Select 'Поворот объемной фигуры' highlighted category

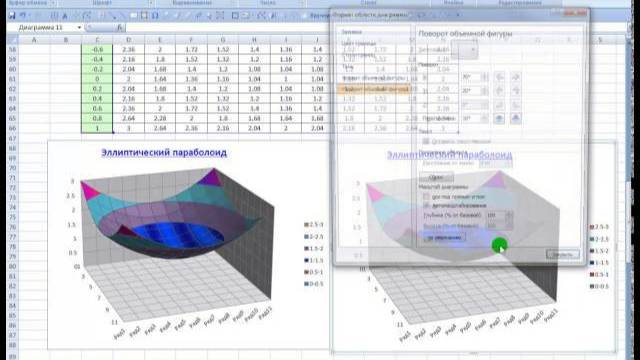pyautogui.click(x=374, y=89)
